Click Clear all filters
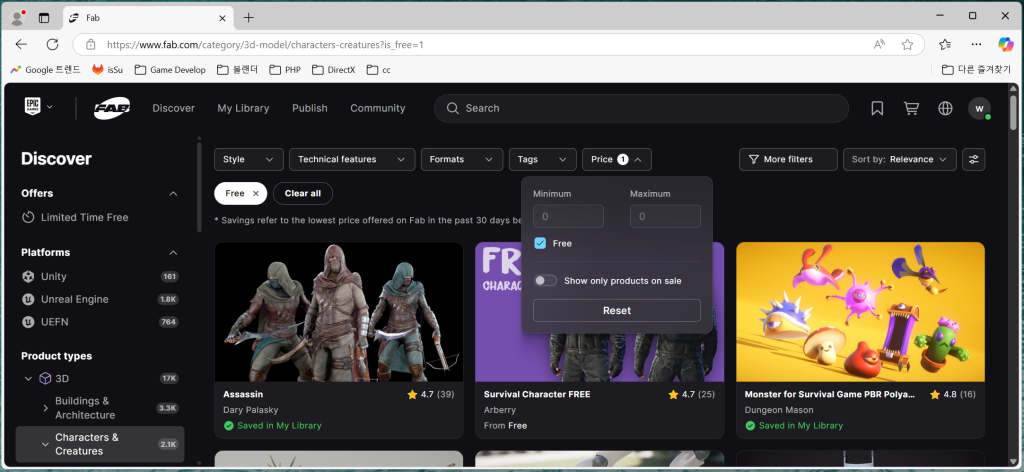The height and width of the screenshot is (472, 1024). point(302,193)
